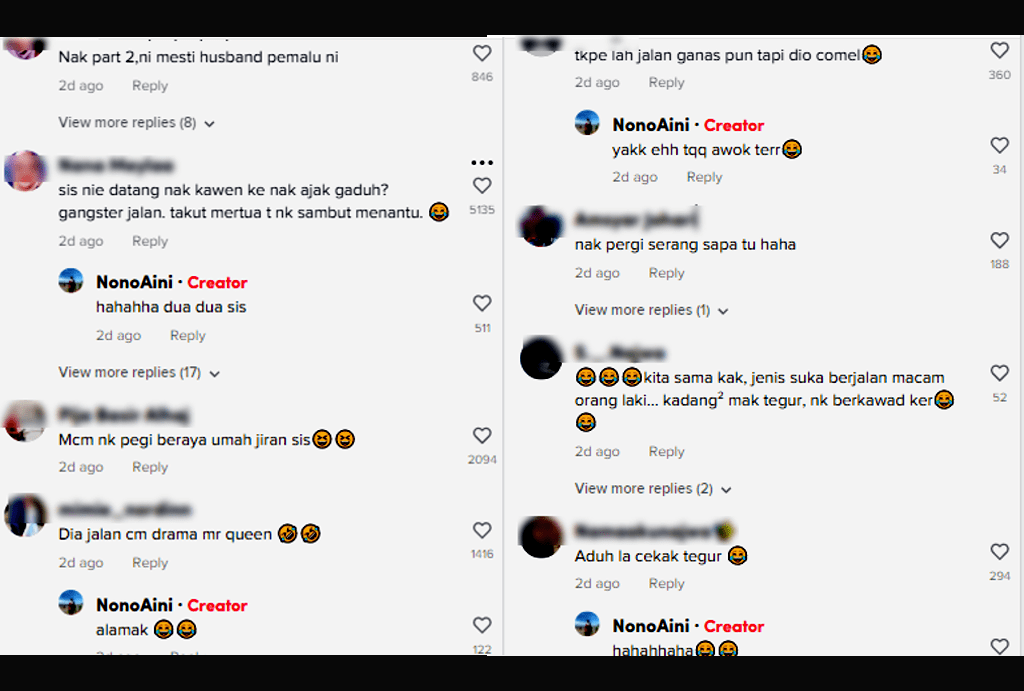Reply to 'Aduh la cekak tegur' comment
The width and height of the screenshot is (1024, 691).
pyautogui.click(x=666, y=583)
